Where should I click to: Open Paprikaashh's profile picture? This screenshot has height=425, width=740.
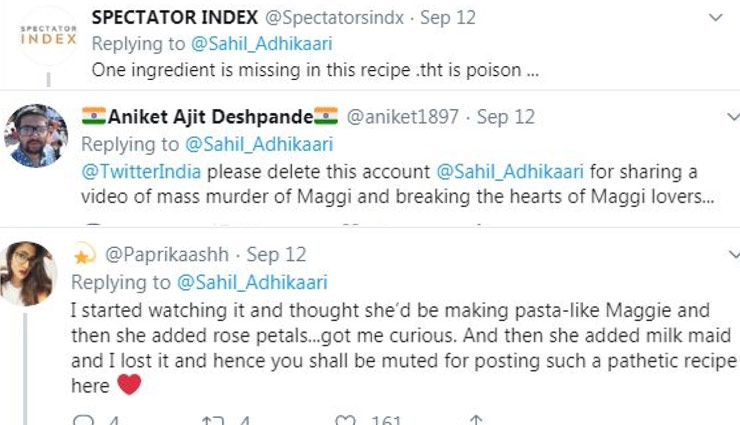(x=29, y=272)
